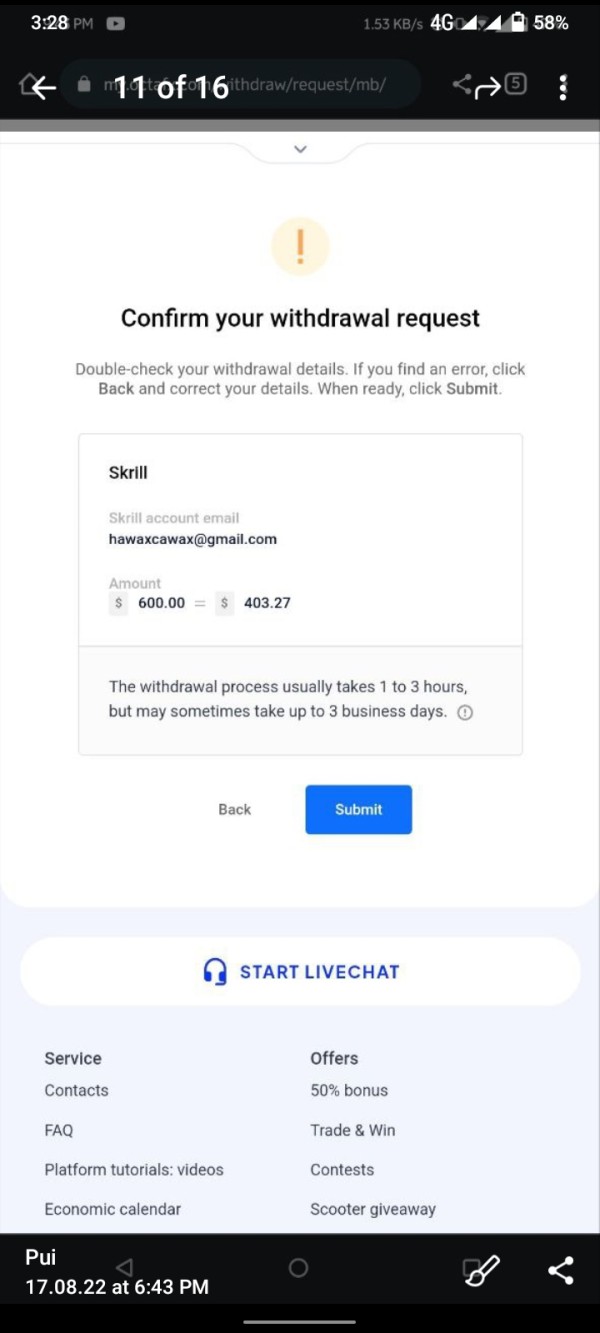The width and height of the screenshot is (600, 1333).
Task: Open the Scooter giveaway link
Action: 373,1209
